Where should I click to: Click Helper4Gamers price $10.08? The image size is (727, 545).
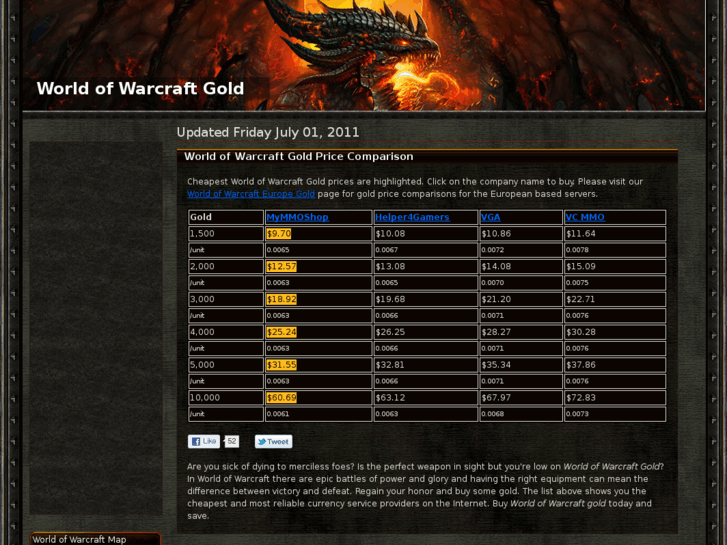390,234
